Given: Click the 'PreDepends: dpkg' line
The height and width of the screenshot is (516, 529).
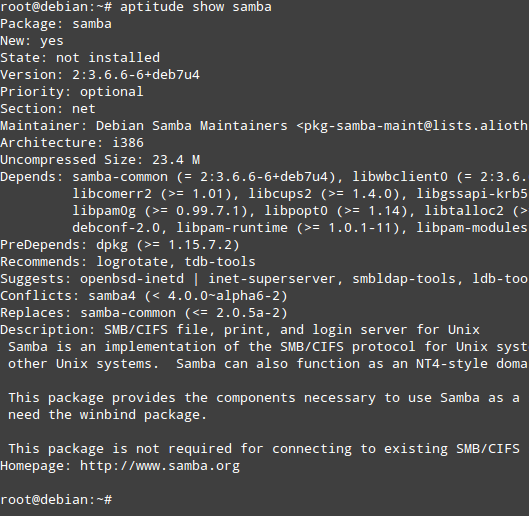Looking at the screenshot, I should click(x=120, y=245).
